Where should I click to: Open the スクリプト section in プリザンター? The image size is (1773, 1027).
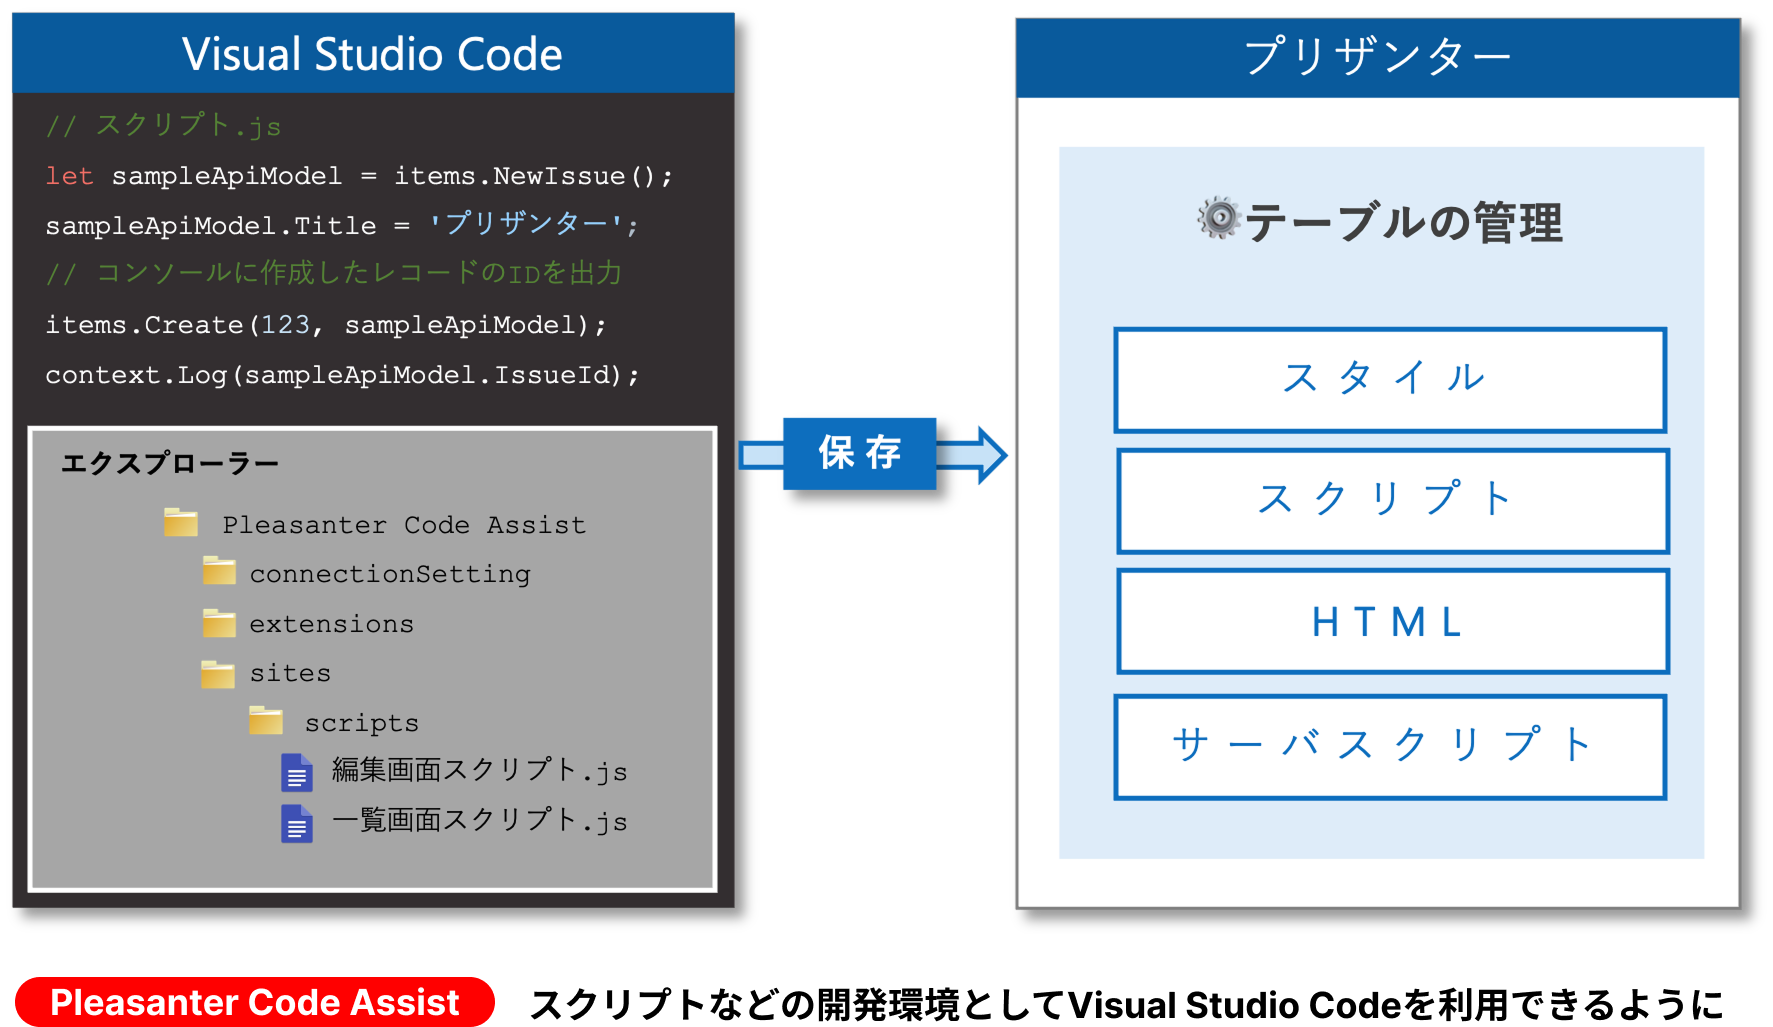tap(1392, 501)
